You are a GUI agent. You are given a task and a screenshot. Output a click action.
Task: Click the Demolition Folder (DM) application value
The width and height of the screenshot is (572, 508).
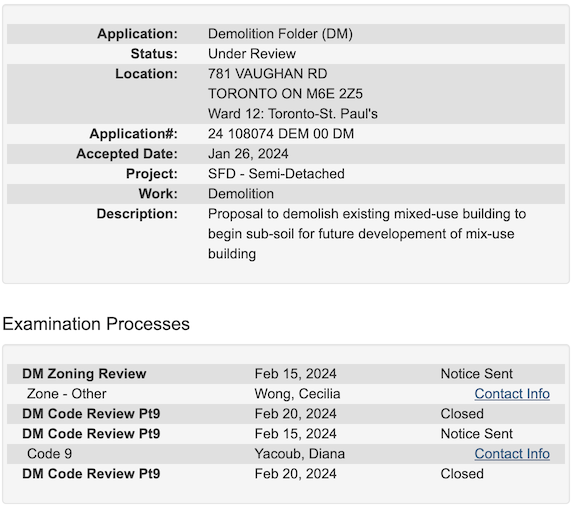click(280, 34)
